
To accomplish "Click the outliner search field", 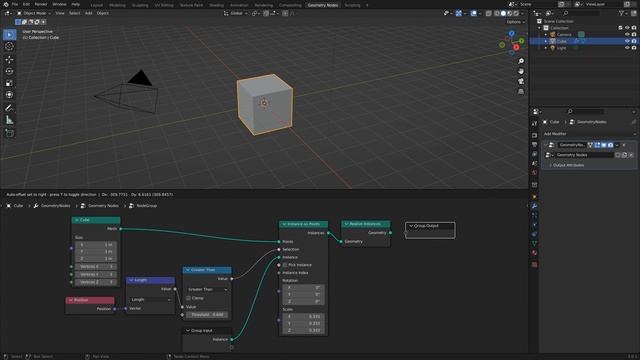I will coord(582,13).
